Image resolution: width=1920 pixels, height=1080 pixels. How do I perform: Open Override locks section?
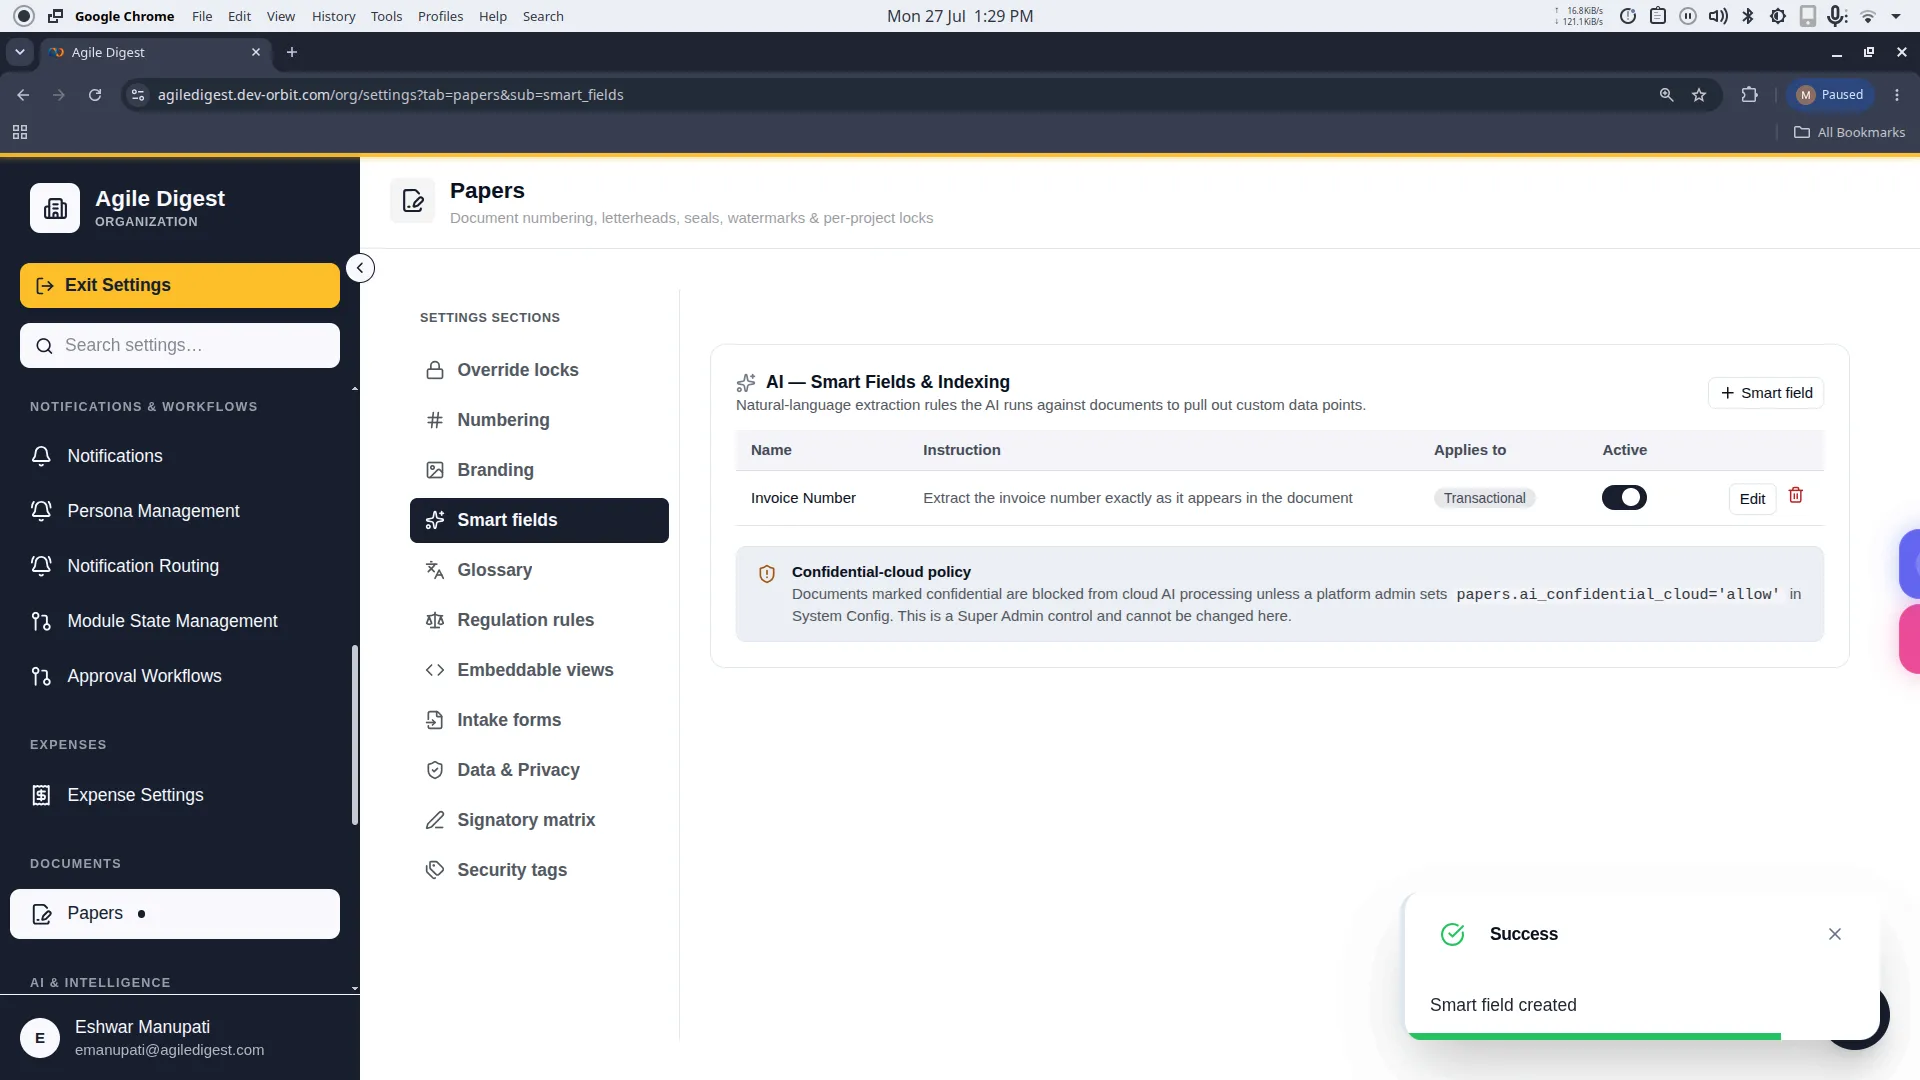[539, 370]
